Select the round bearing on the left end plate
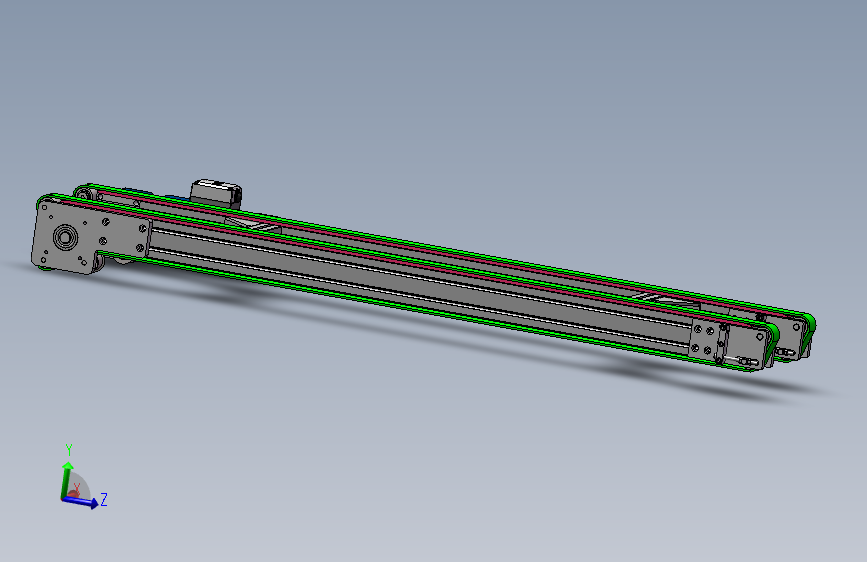The image size is (867, 562). [x=64, y=238]
